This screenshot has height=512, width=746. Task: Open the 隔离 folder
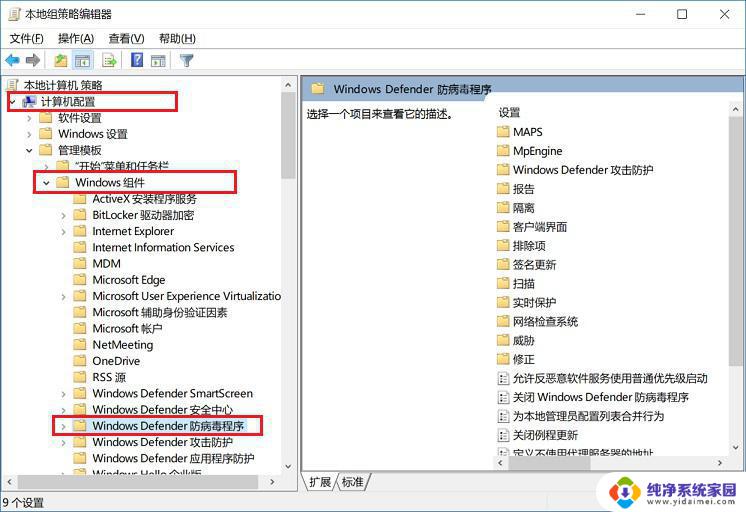click(523, 208)
